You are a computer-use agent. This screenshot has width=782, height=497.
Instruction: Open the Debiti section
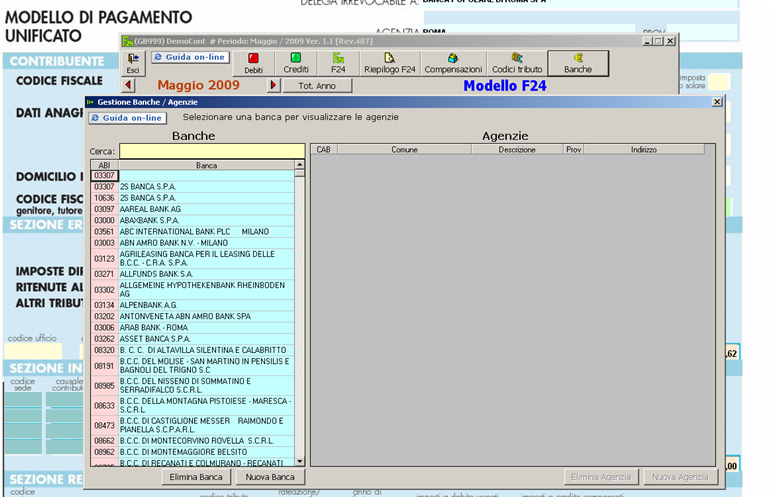[254, 63]
